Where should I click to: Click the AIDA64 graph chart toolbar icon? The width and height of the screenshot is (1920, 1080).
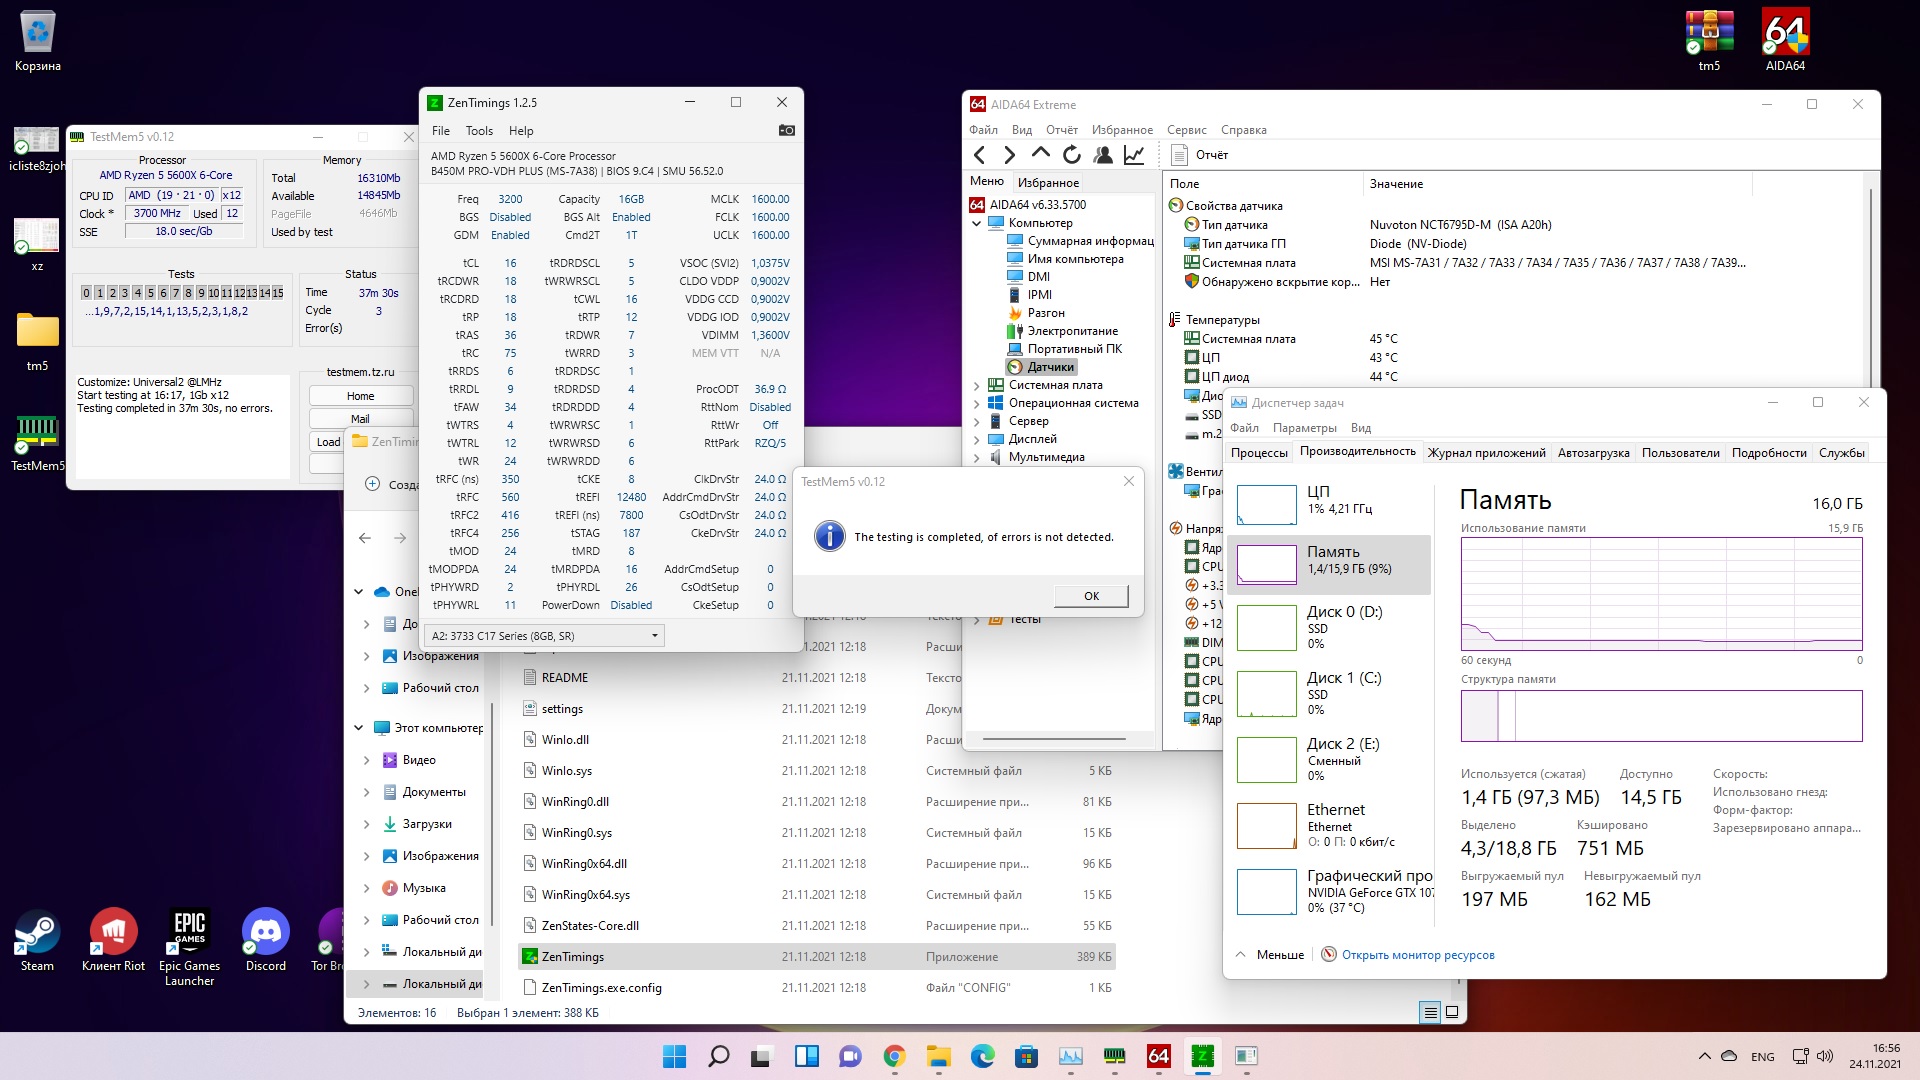(1134, 155)
